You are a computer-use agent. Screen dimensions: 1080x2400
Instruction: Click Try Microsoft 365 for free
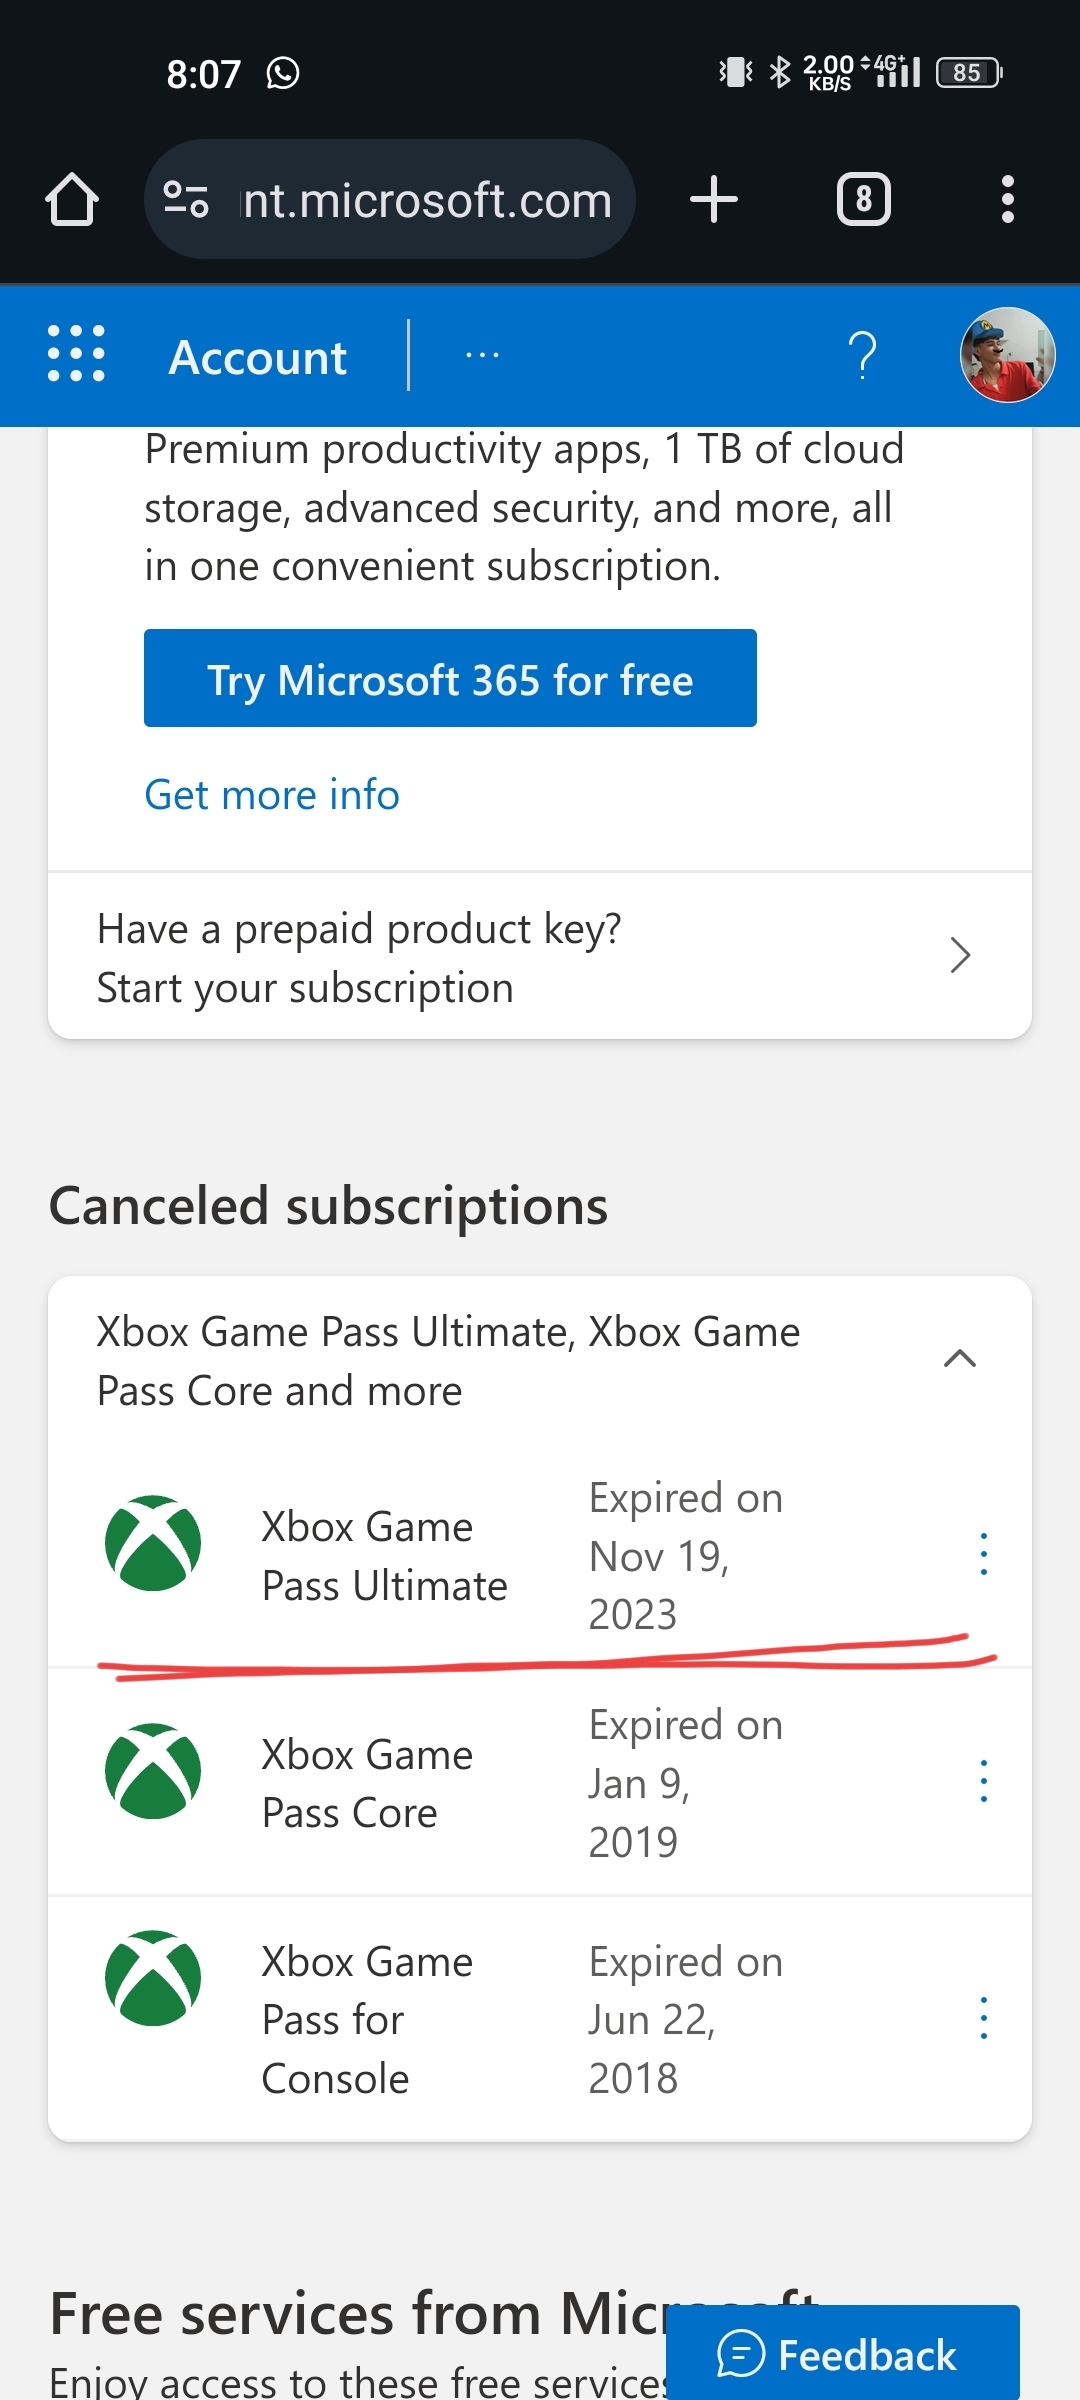point(450,678)
